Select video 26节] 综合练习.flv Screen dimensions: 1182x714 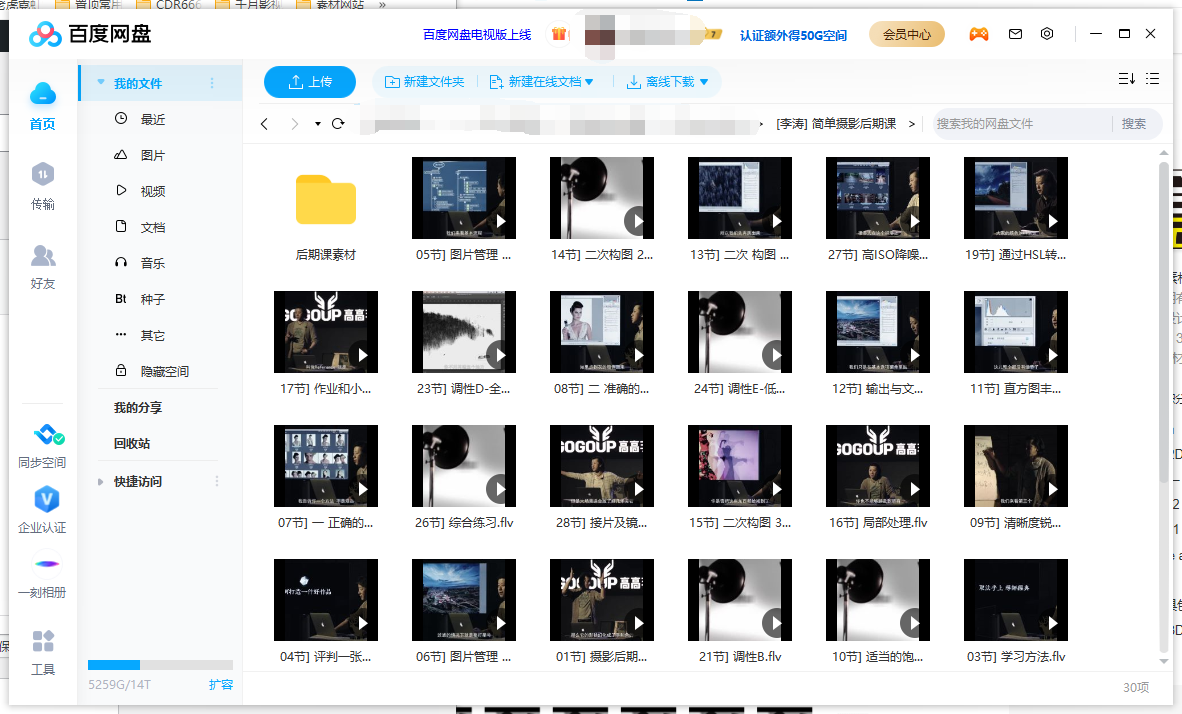[x=464, y=466]
